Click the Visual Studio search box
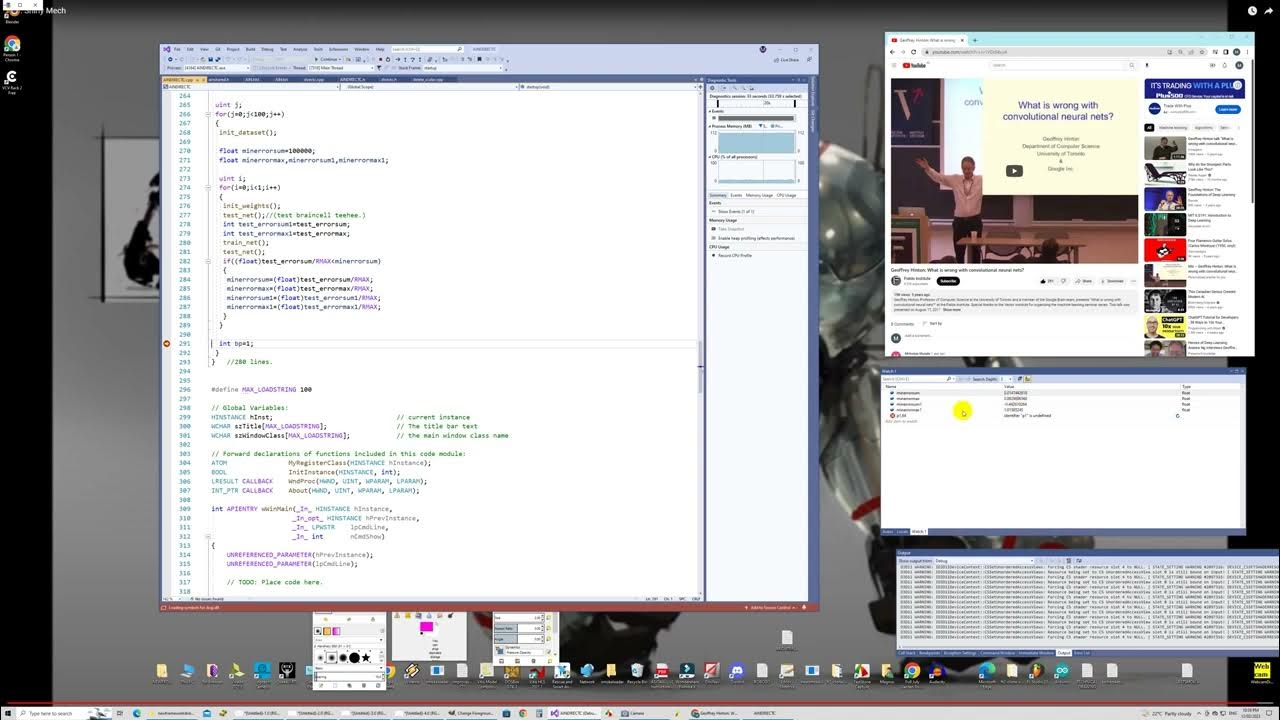The image size is (1280, 720). [427, 50]
